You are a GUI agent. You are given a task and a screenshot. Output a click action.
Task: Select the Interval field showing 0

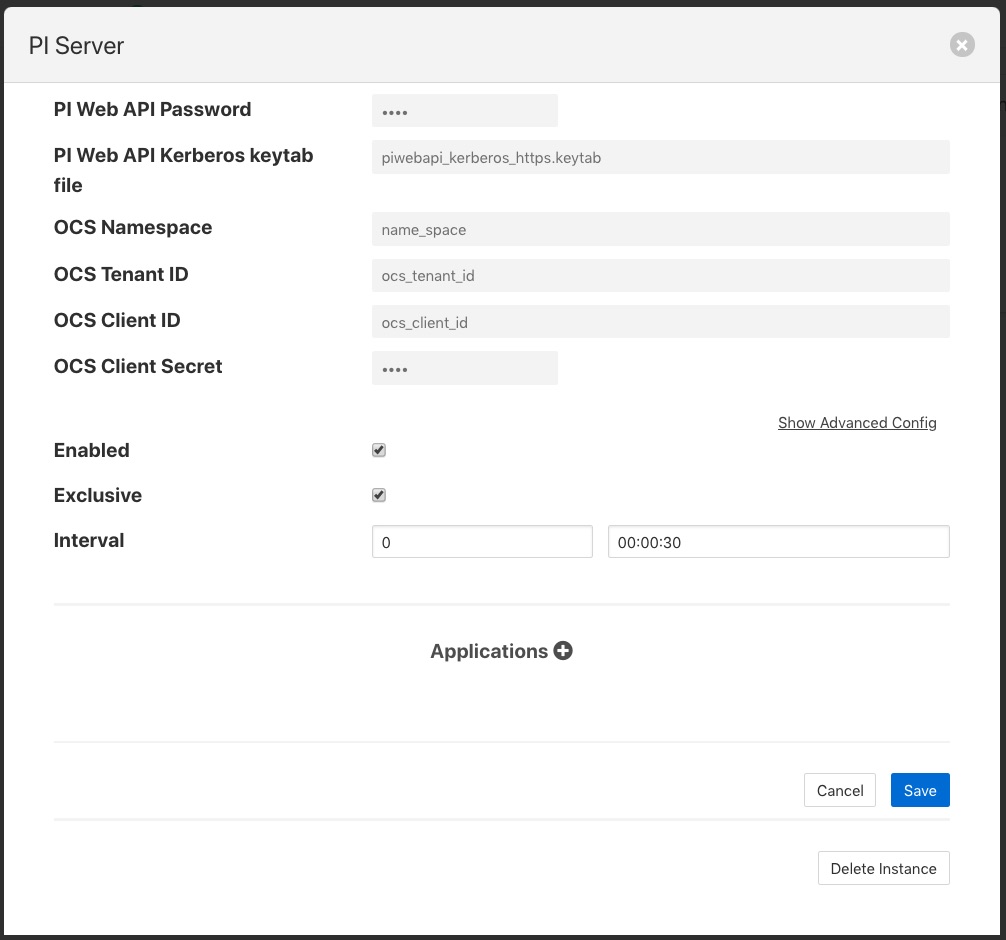point(482,542)
